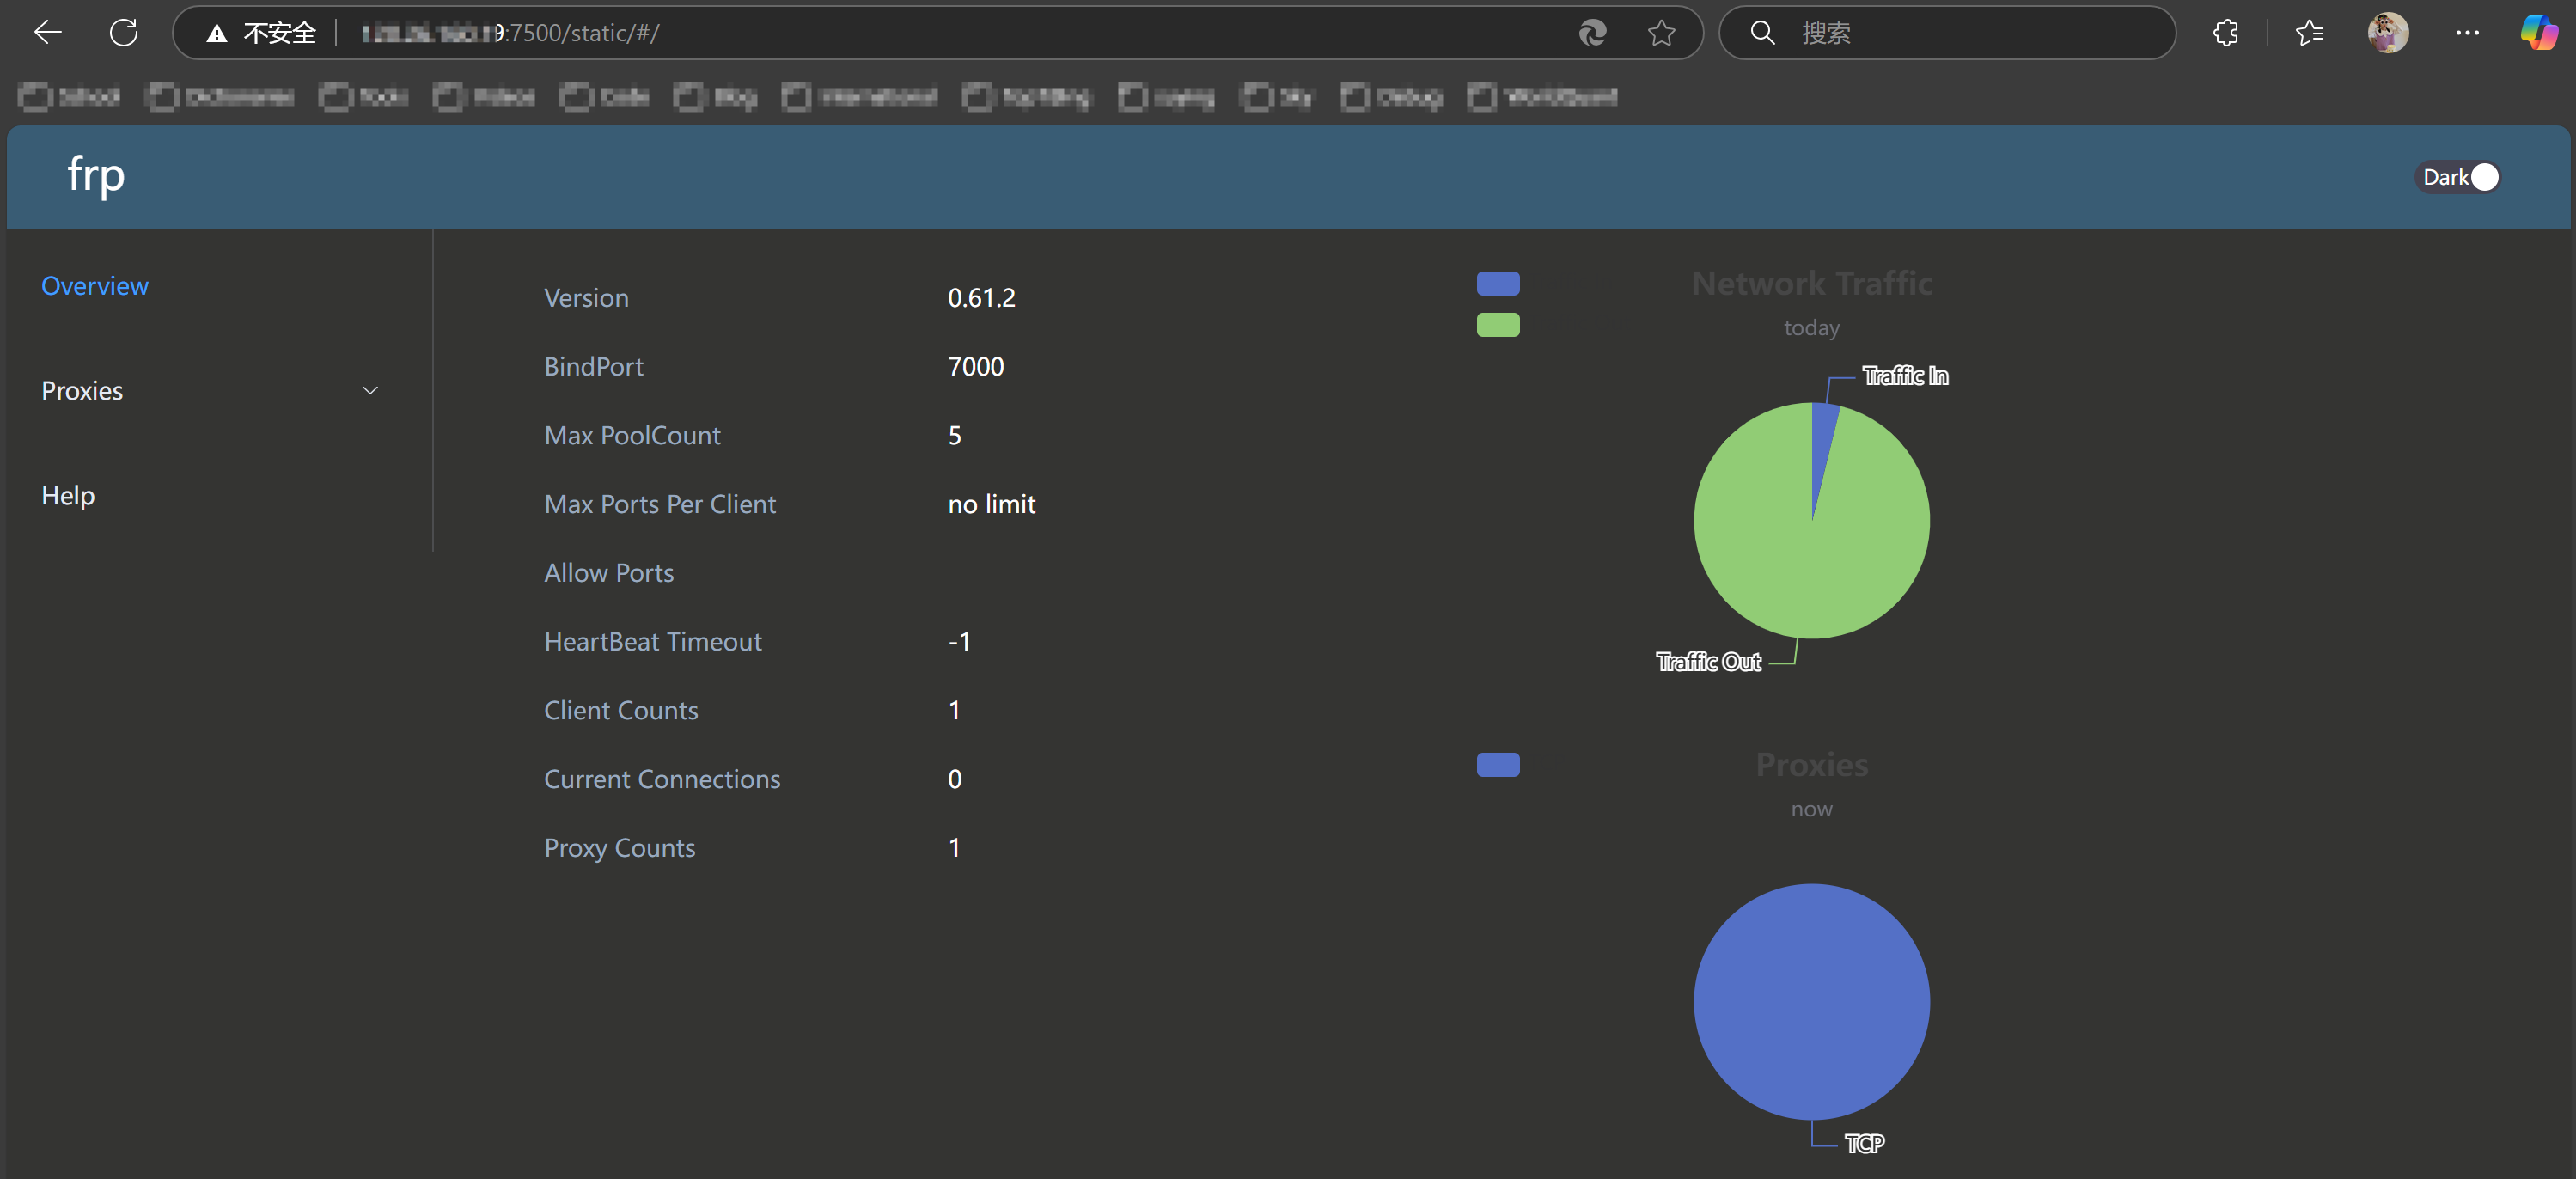The width and height of the screenshot is (2576, 1179).
Task: Go back using the browser back arrow
Action: 47,33
